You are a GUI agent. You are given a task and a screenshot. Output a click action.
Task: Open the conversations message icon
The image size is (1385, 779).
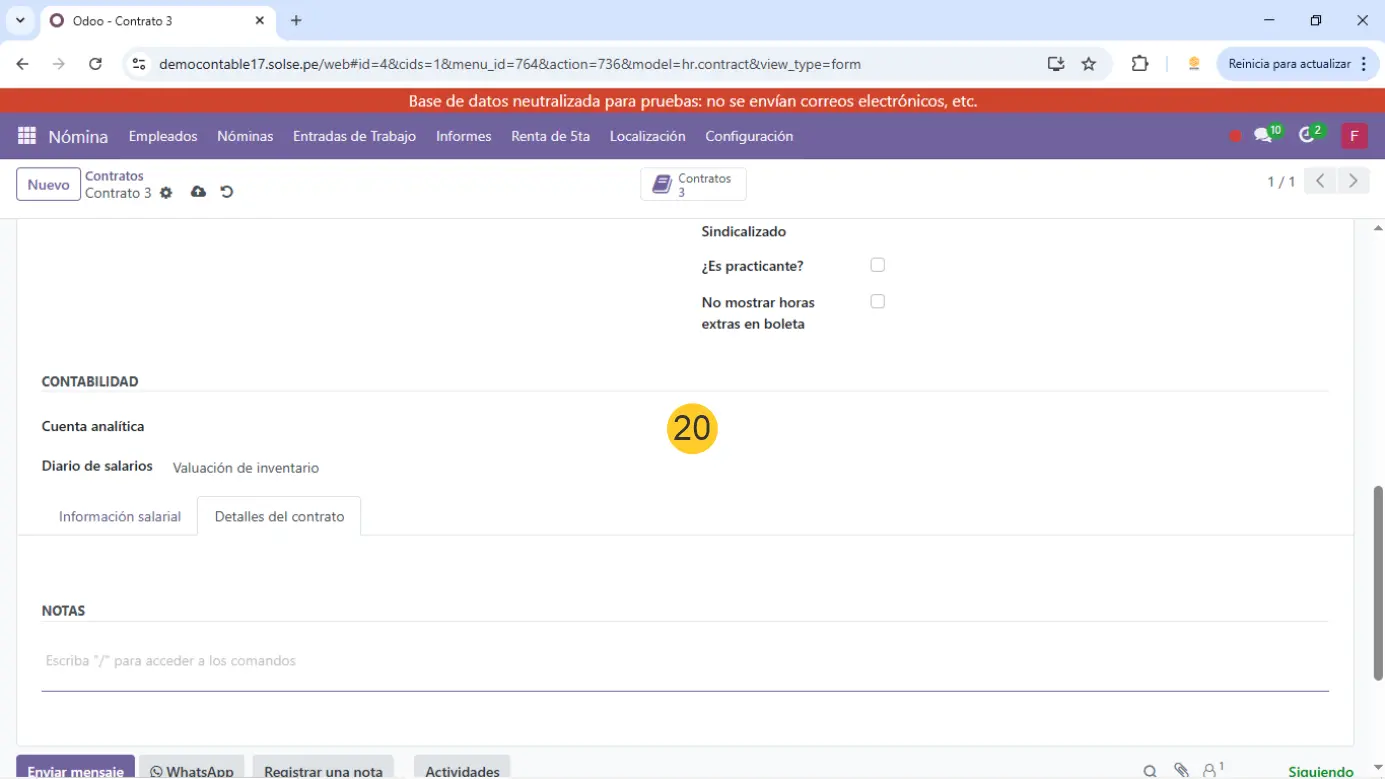[1263, 136]
